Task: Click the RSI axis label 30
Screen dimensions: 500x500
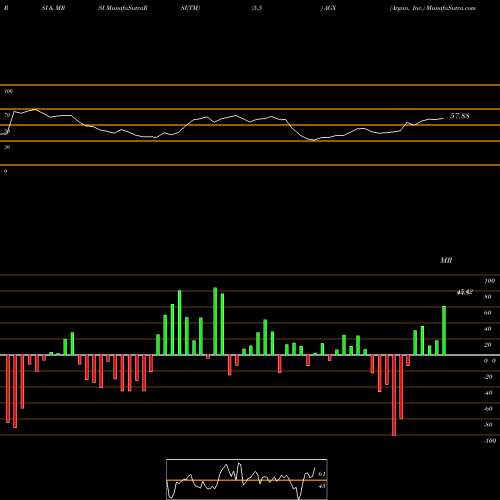Action: pos(7,147)
